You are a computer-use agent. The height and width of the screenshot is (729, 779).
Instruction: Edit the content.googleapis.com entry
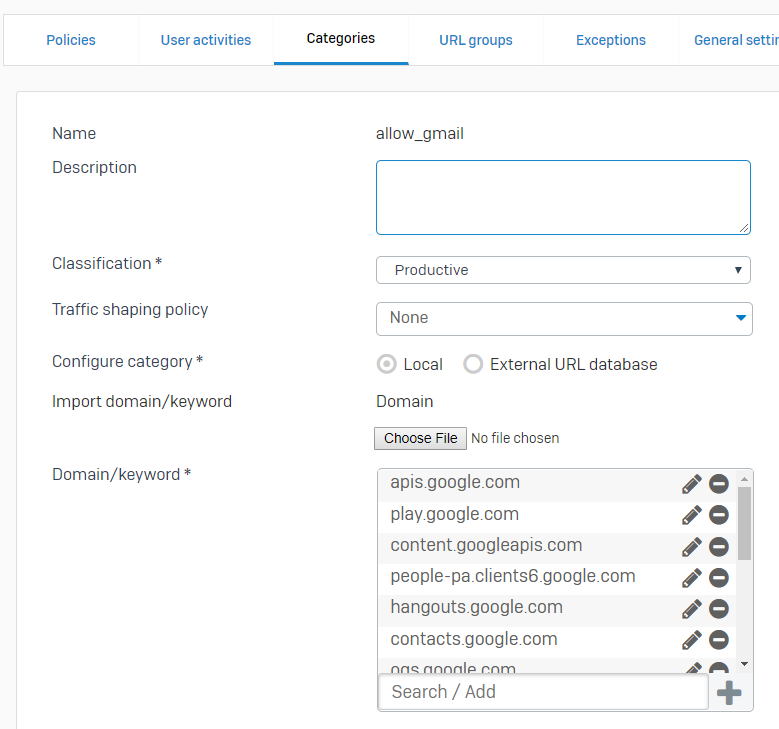pyautogui.click(x=691, y=547)
